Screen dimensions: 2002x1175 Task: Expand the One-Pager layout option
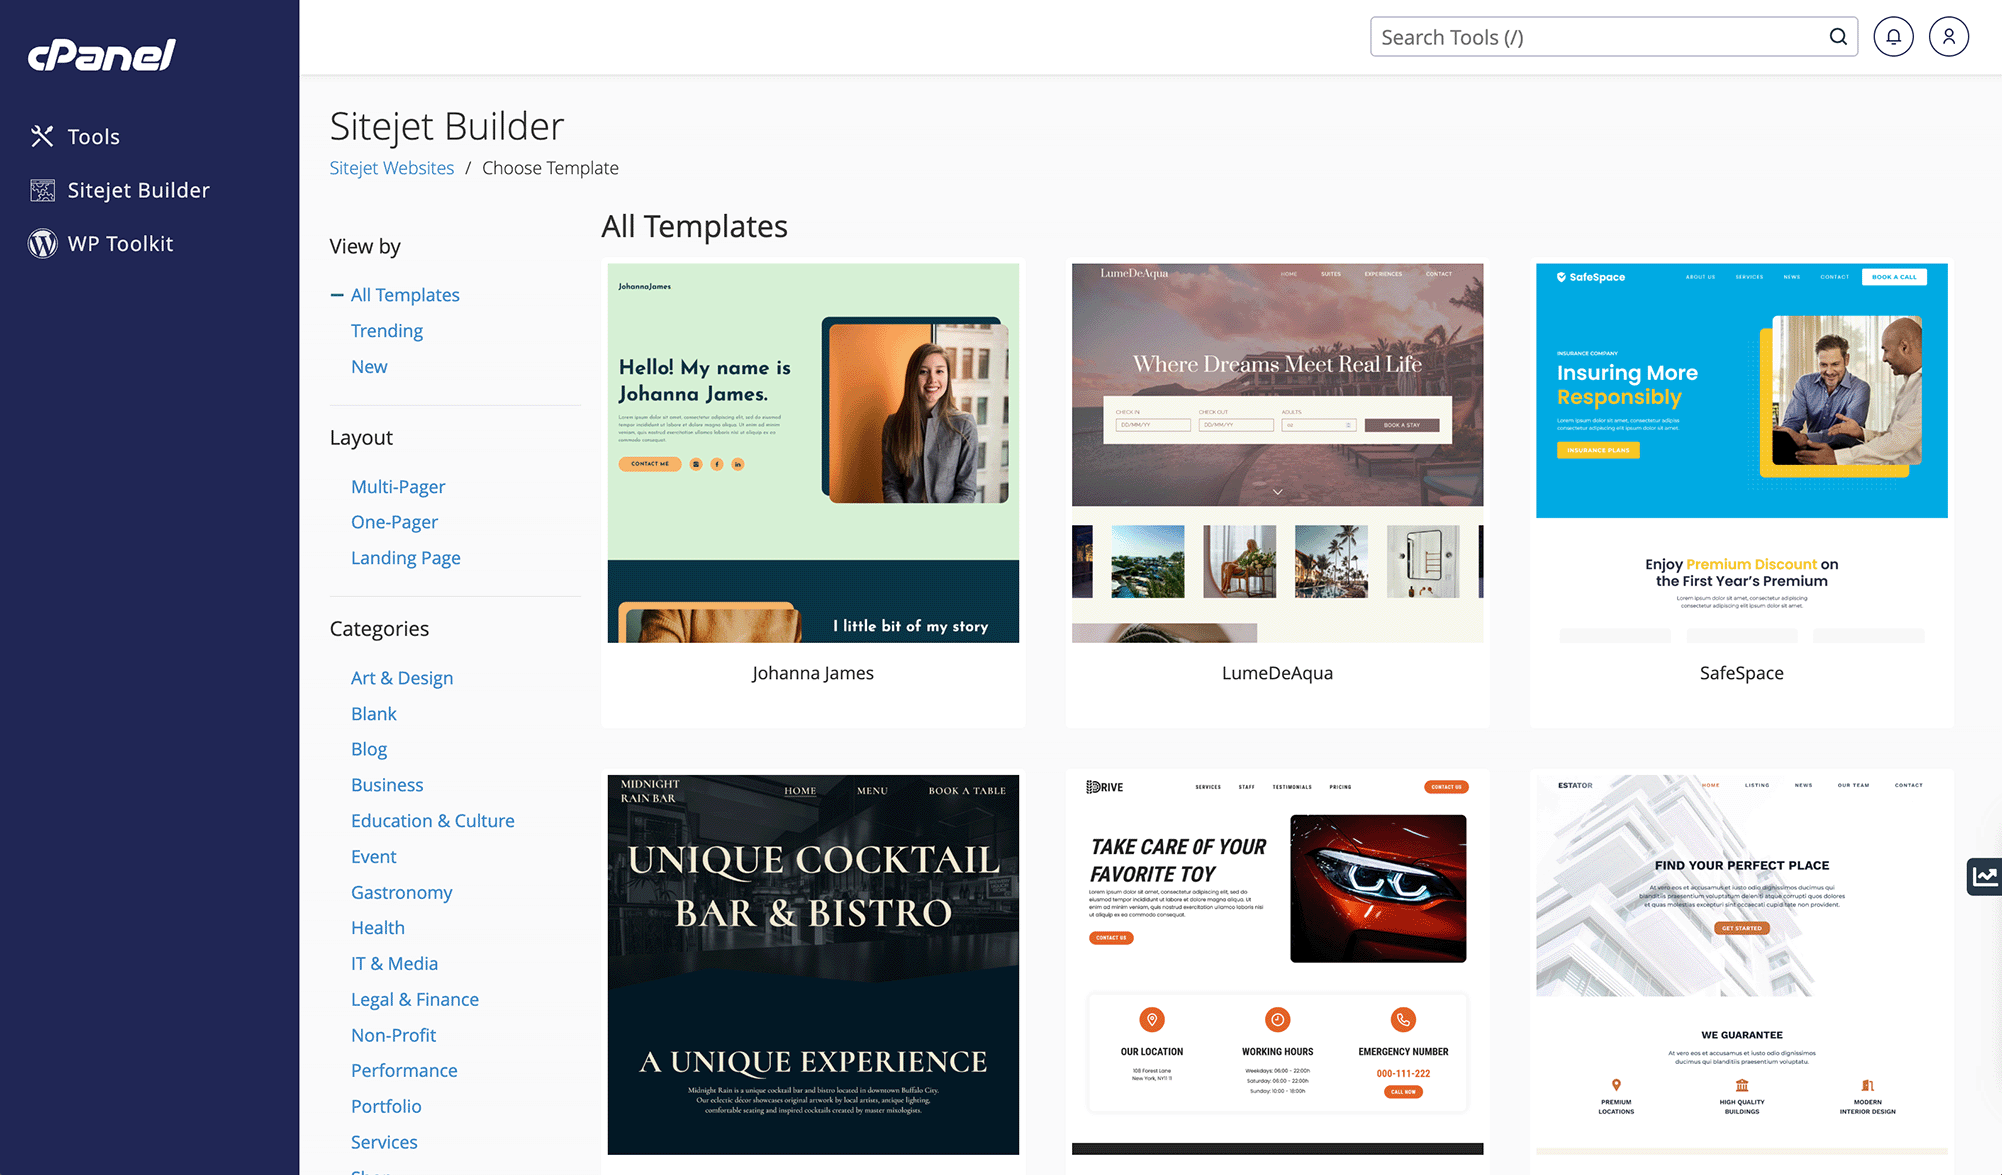(x=394, y=522)
